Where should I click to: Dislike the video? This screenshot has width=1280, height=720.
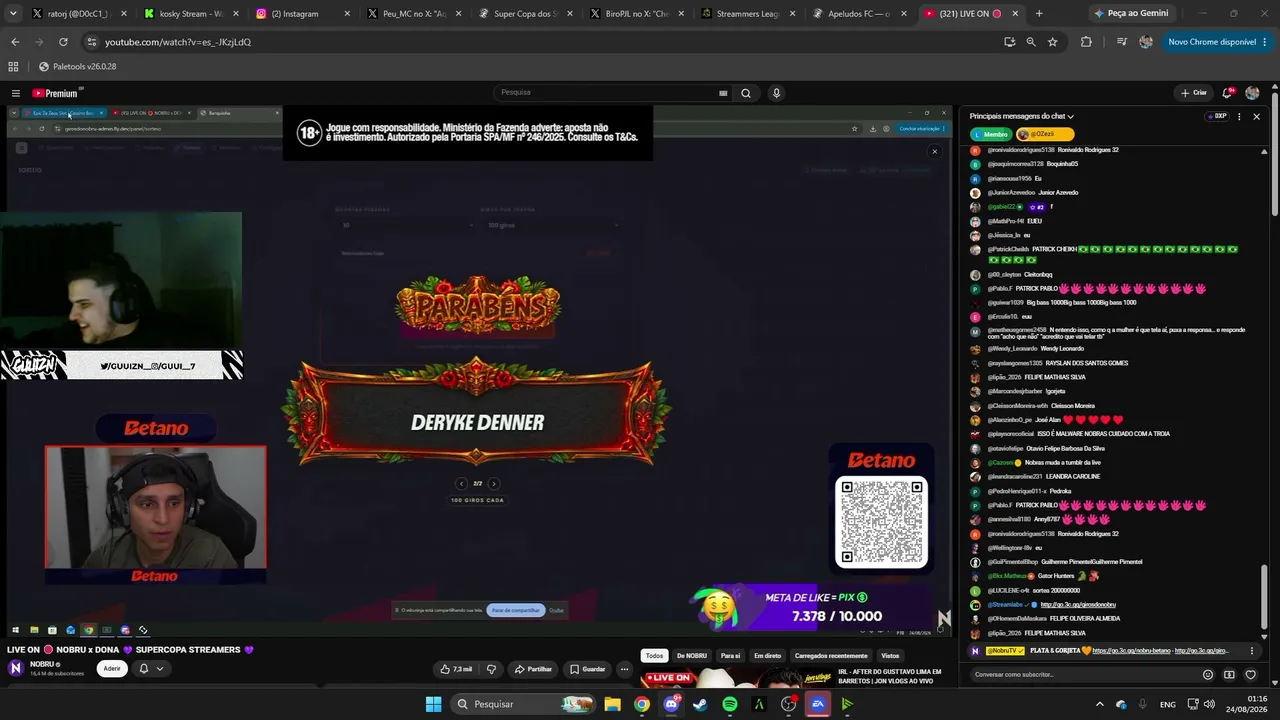coord(491,669)
